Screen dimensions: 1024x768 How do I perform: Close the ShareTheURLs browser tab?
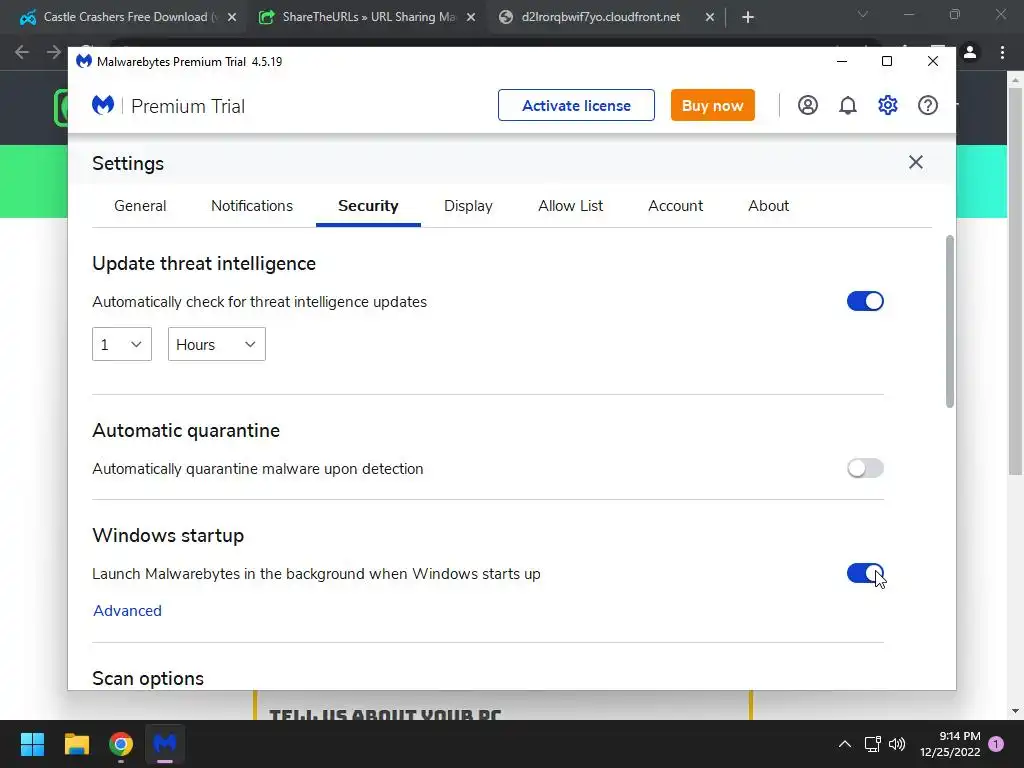coord(471,17)
